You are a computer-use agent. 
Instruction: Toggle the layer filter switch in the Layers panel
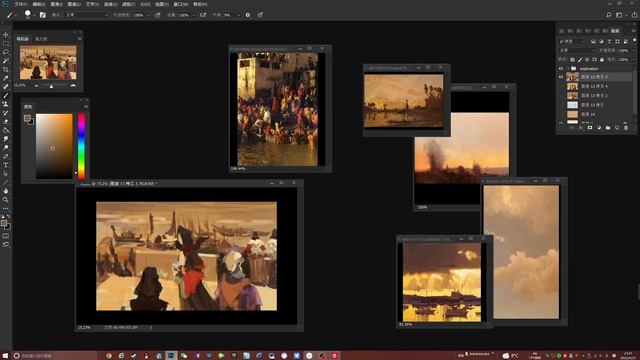coord(634,40)
